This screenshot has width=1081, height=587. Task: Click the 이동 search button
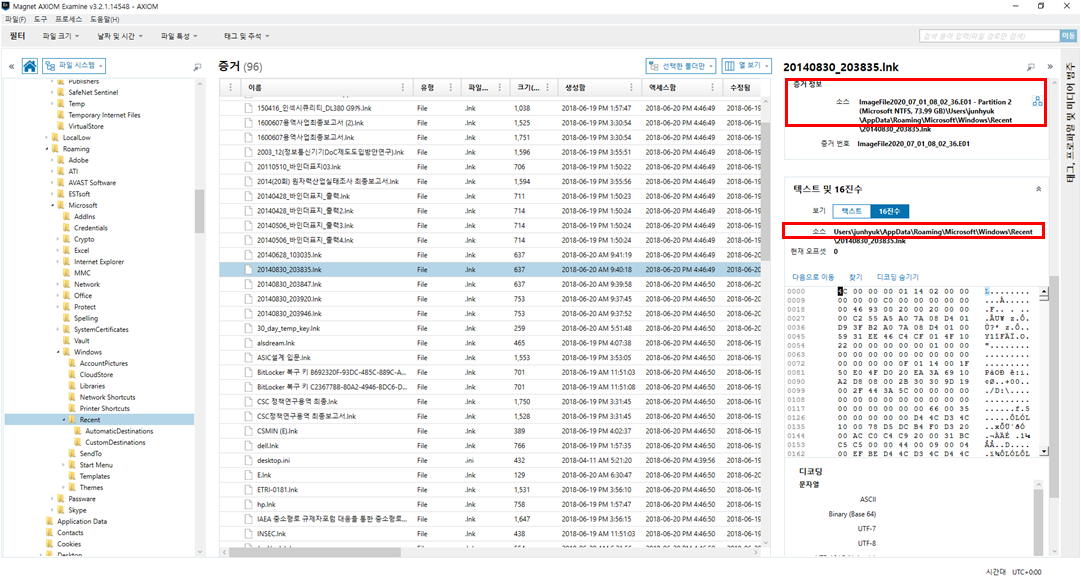tap(1067, 36)
